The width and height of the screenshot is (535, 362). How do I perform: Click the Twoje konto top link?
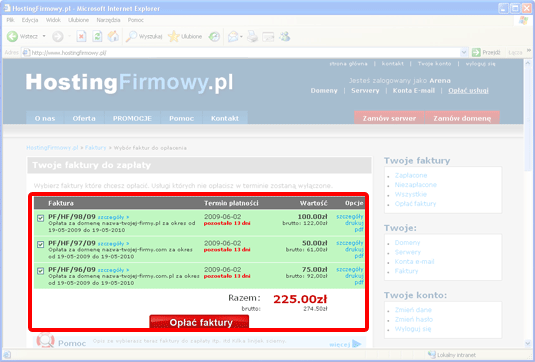tap(434, 64)
